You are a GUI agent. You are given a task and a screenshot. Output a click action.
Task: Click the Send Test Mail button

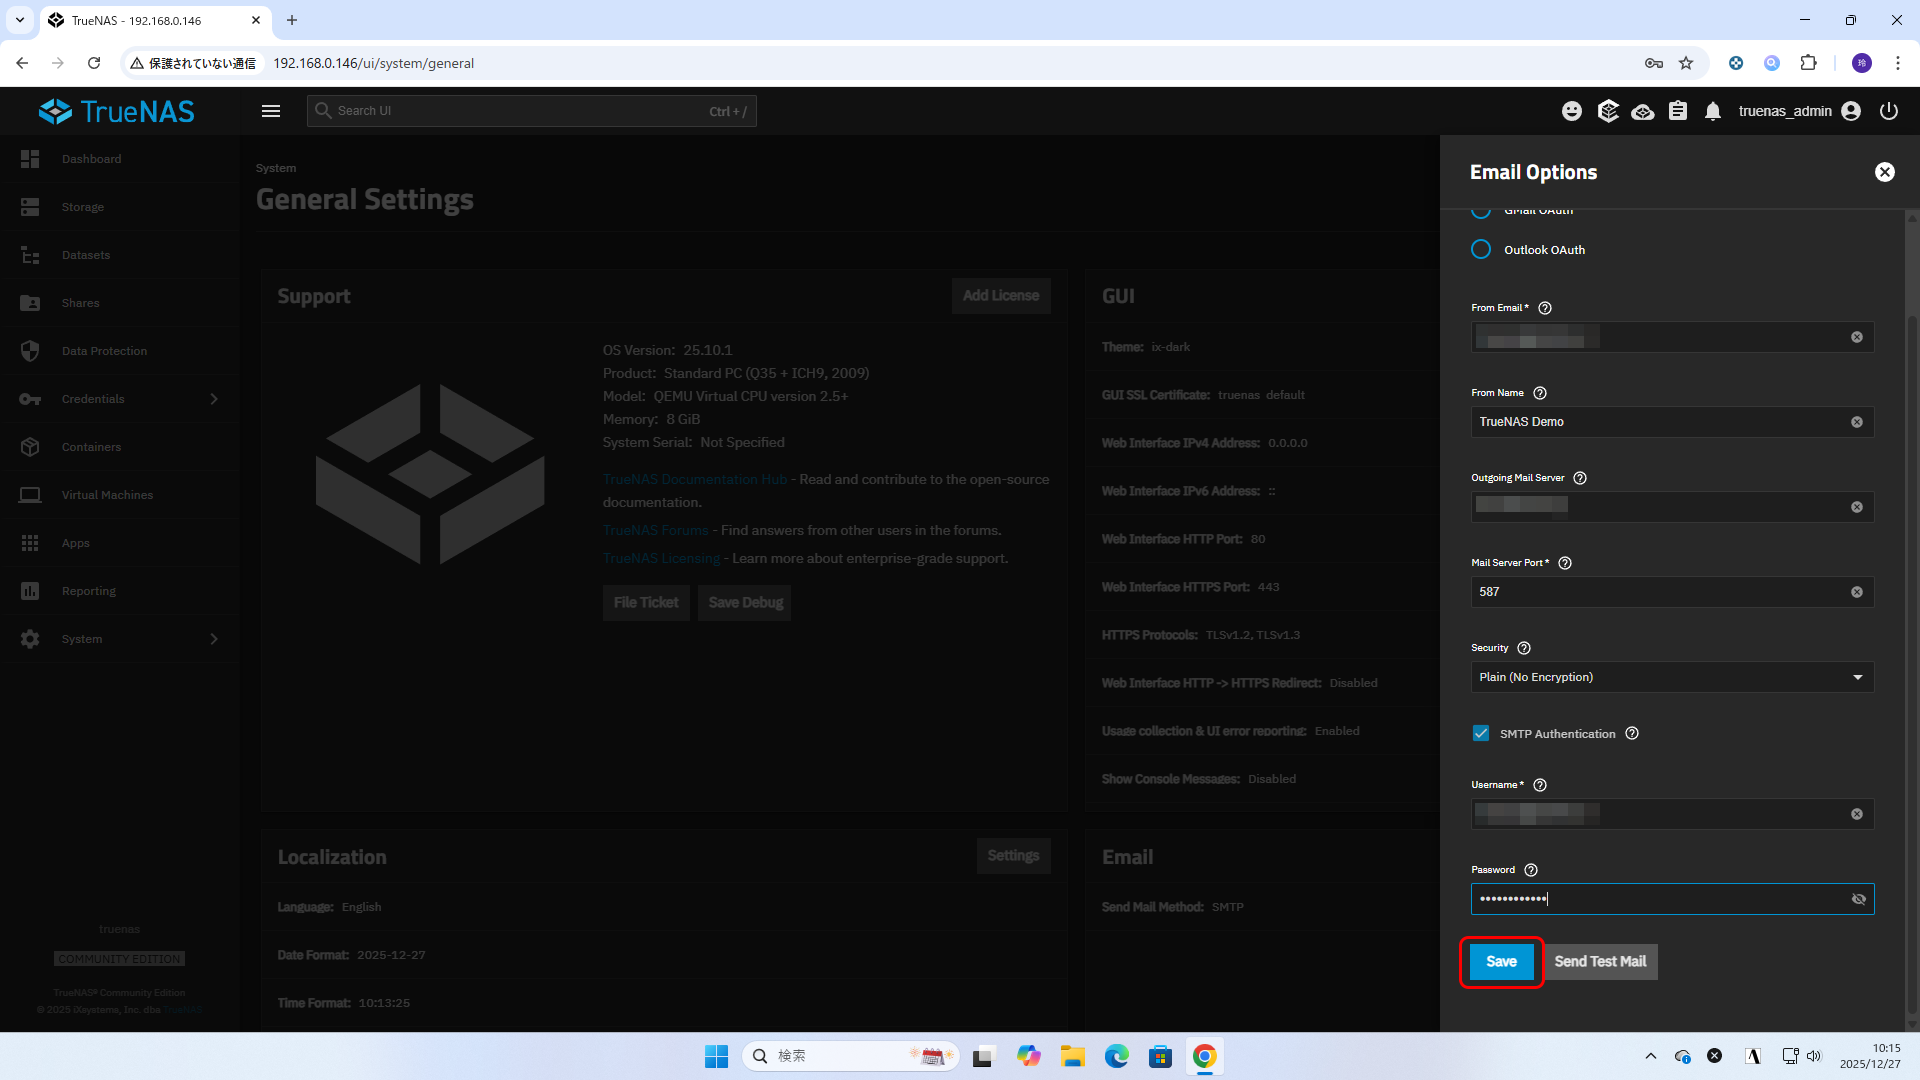click(1600, 961)
